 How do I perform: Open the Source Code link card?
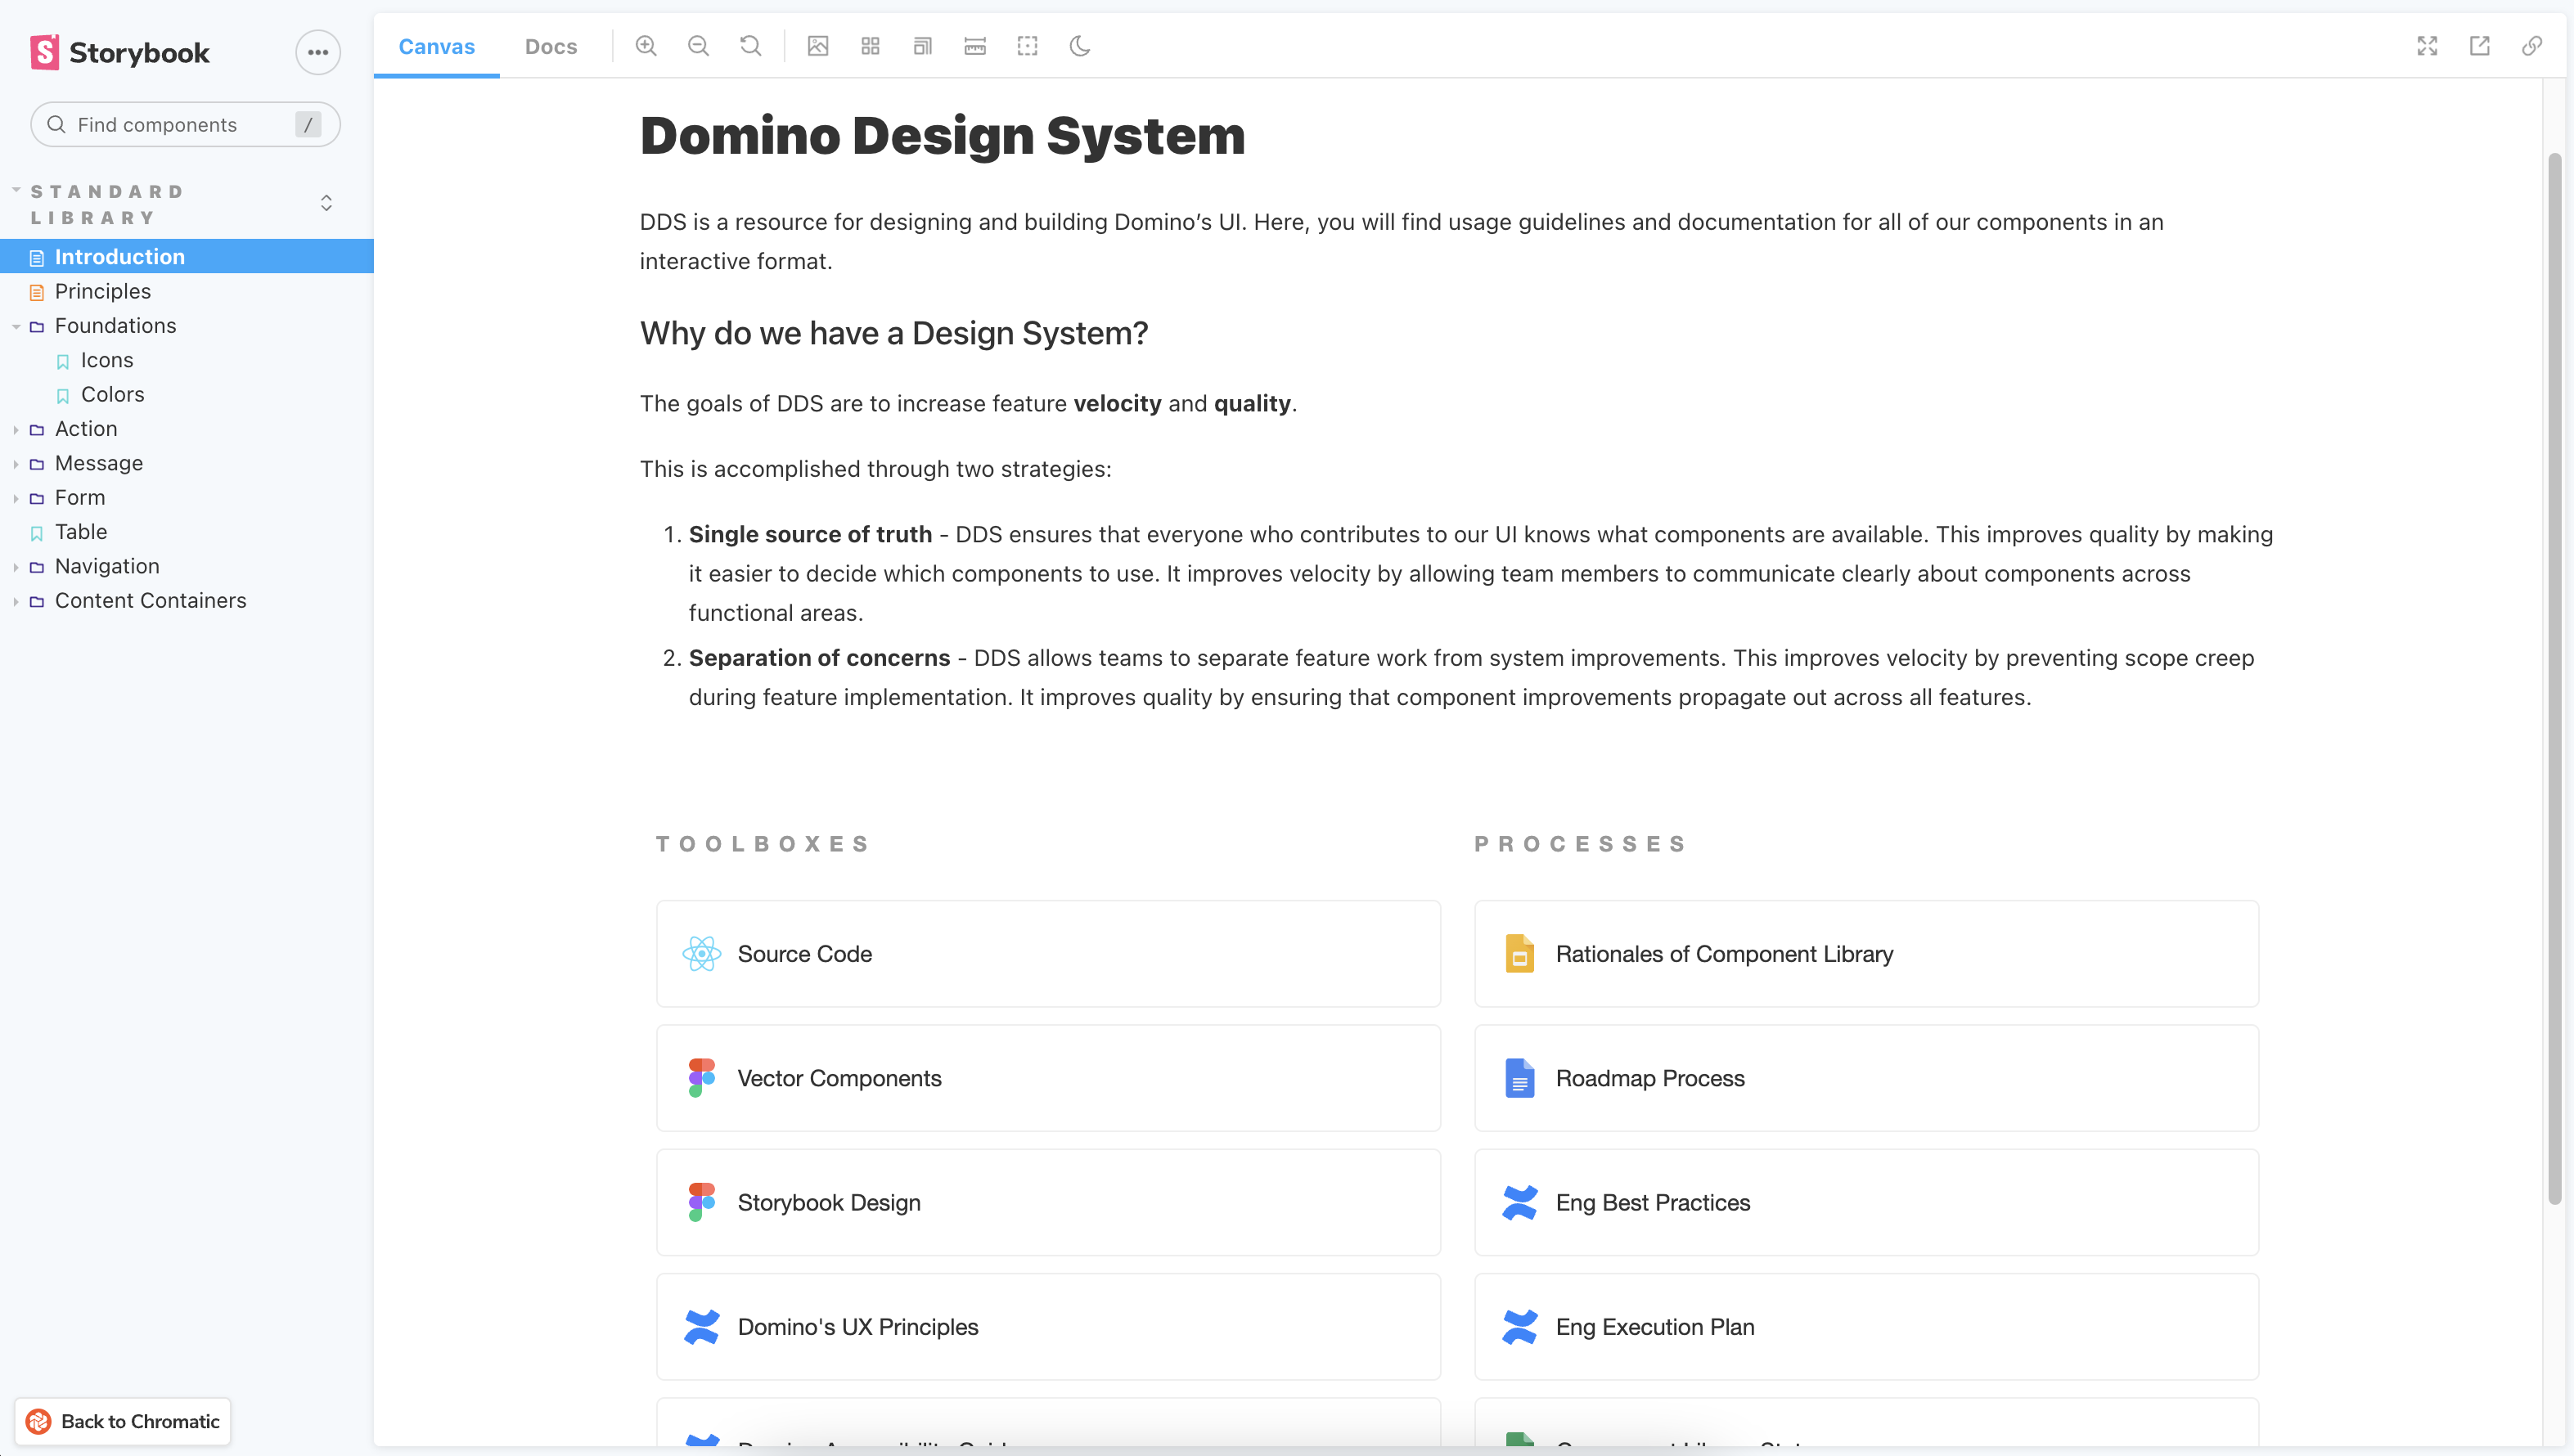click(1048, 953)
